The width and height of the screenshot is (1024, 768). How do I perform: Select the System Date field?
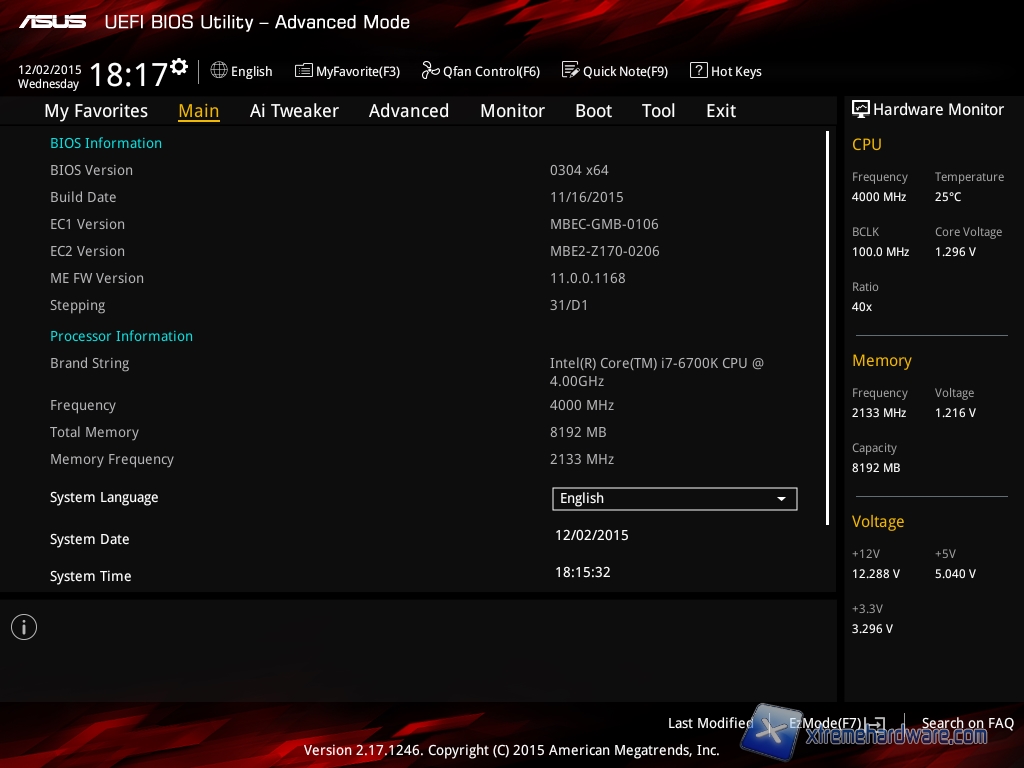pos(592,535)
